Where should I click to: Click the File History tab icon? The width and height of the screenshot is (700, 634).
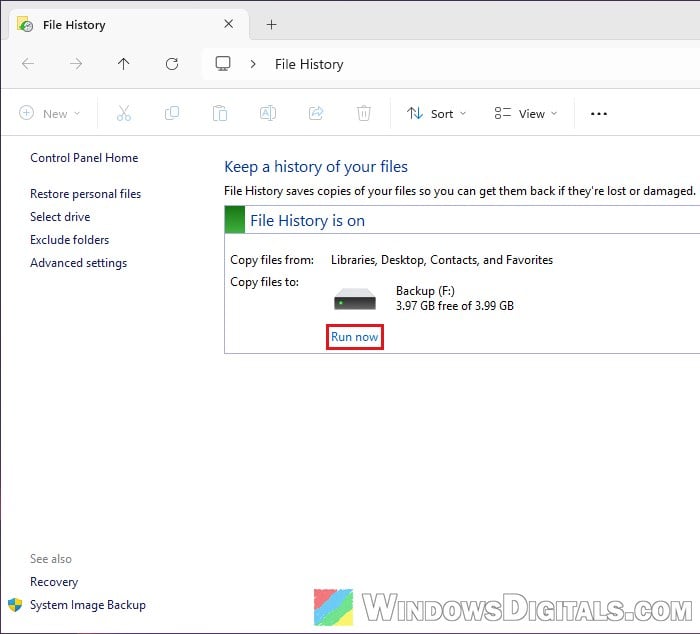coord(25,24)
